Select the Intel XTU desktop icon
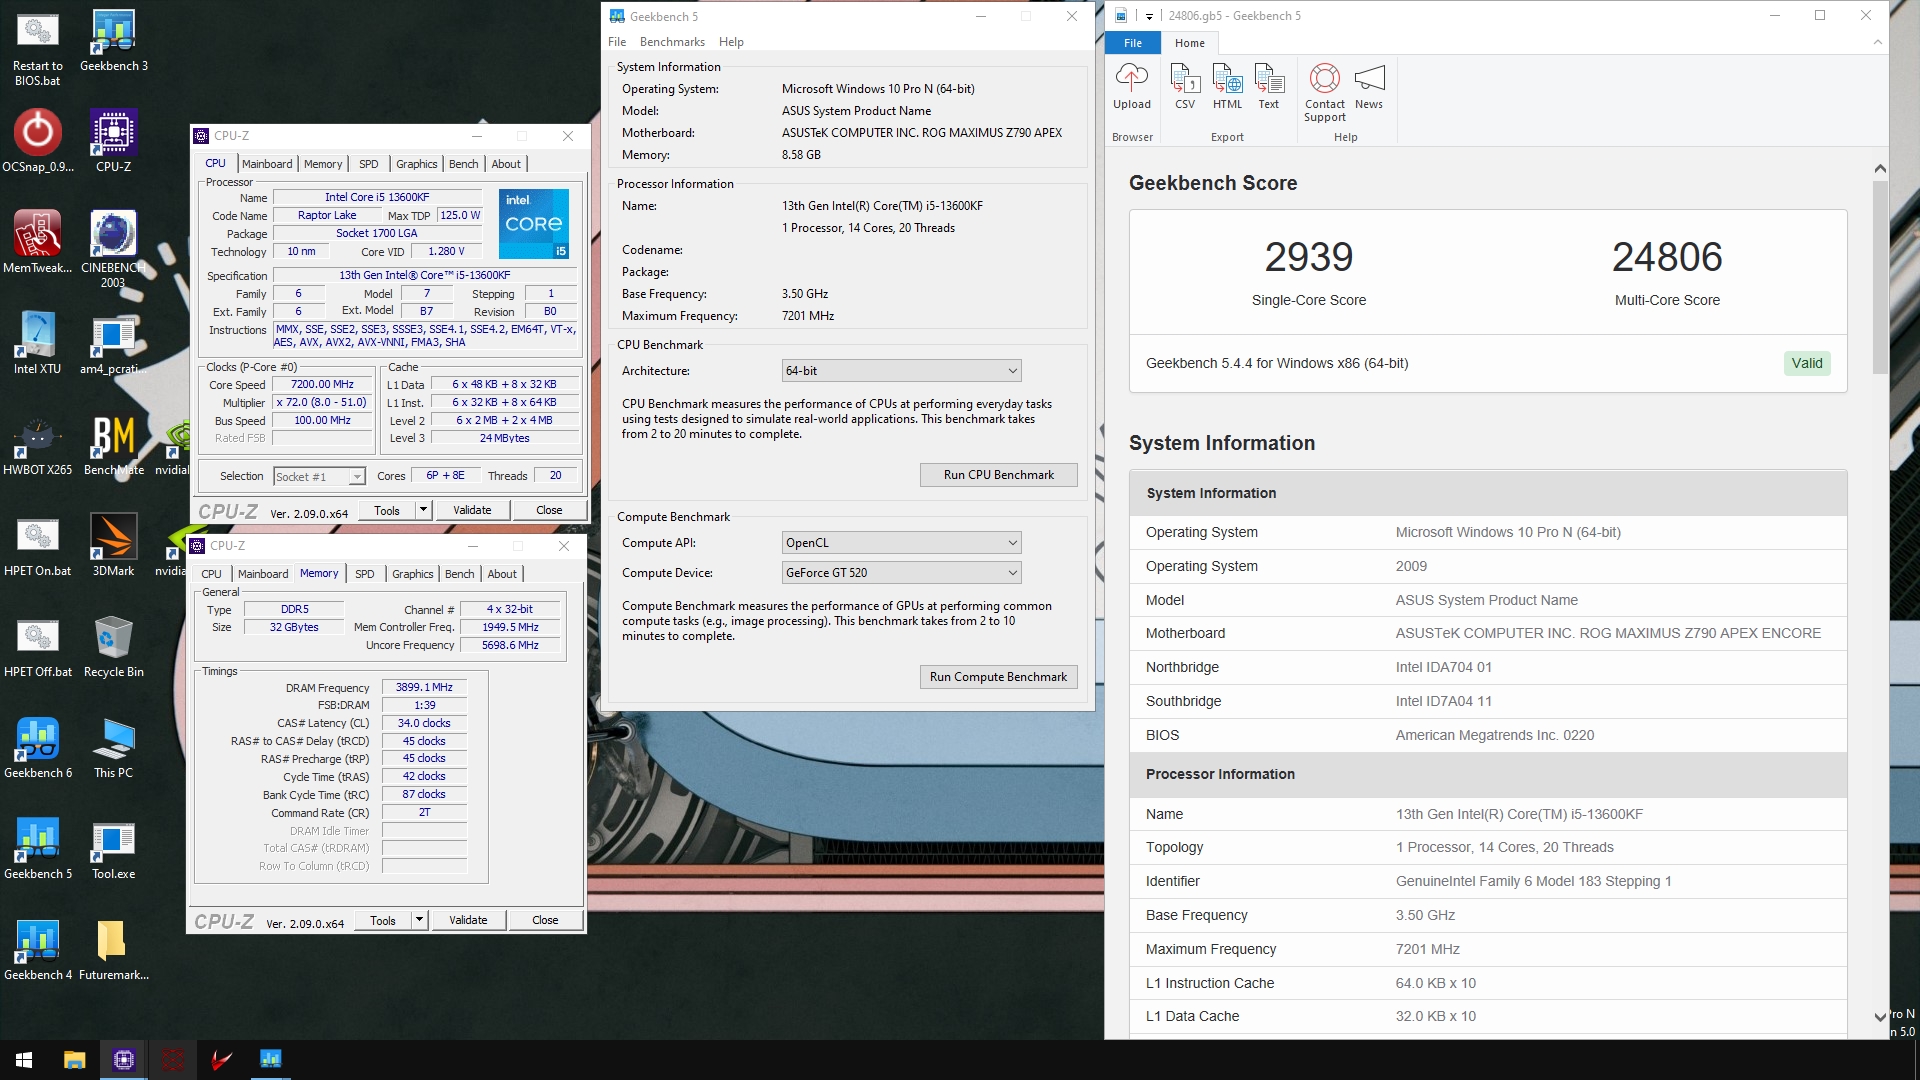The height and width of the screenshot is (1080, 1920). coord(38,343)
